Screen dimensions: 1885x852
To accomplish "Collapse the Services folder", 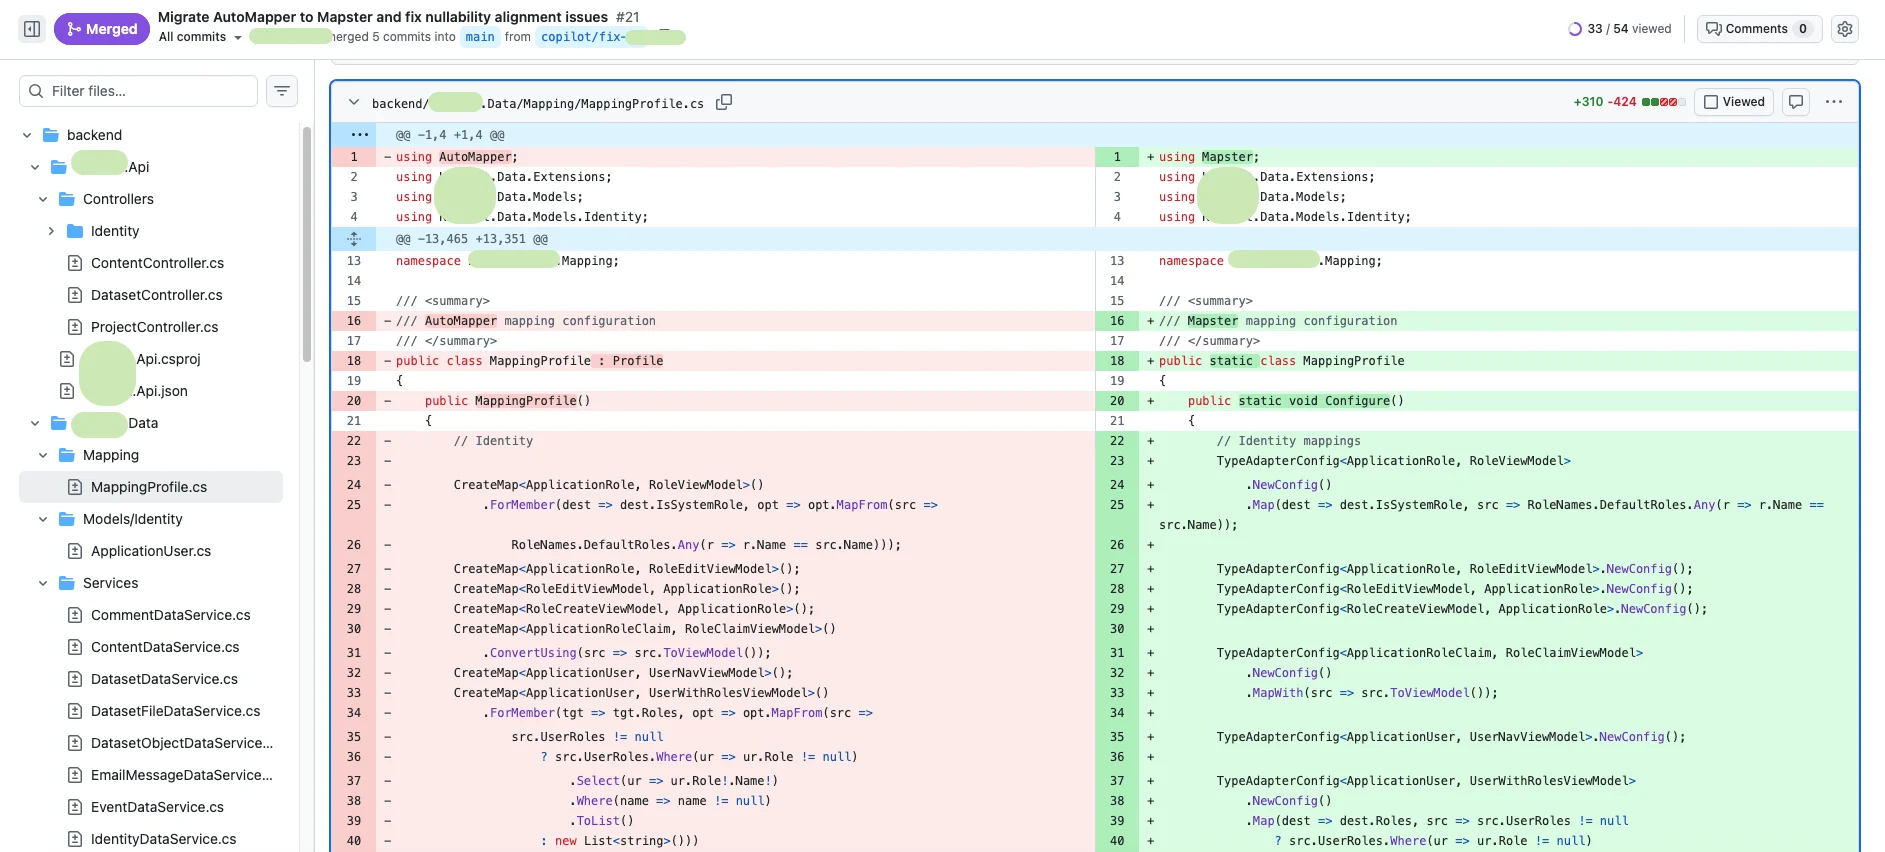I will pos(43,583).
